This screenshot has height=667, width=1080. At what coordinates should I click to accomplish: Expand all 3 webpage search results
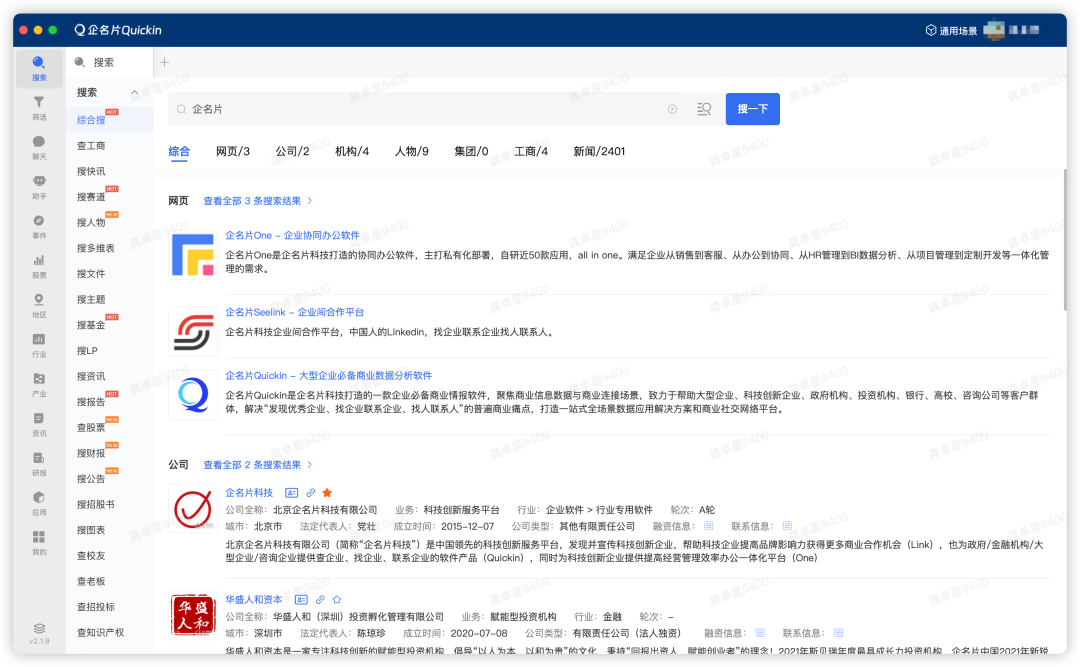click(x=258, y=201)
